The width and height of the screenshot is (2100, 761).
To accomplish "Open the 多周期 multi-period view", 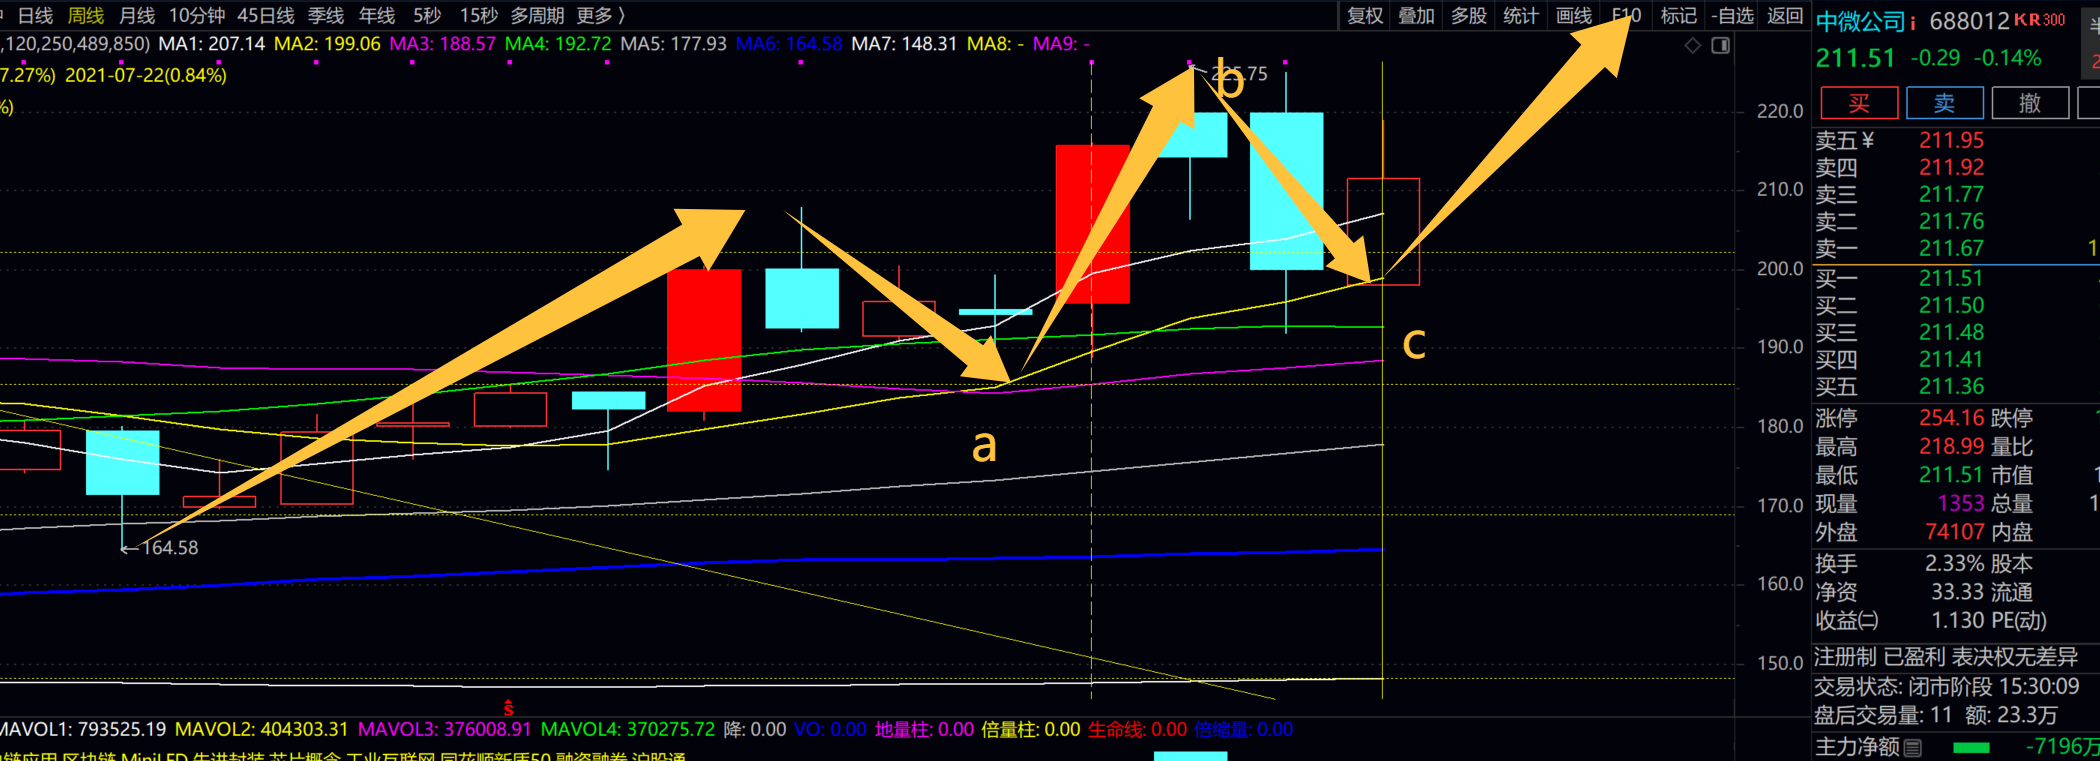I will pos(537,16).
